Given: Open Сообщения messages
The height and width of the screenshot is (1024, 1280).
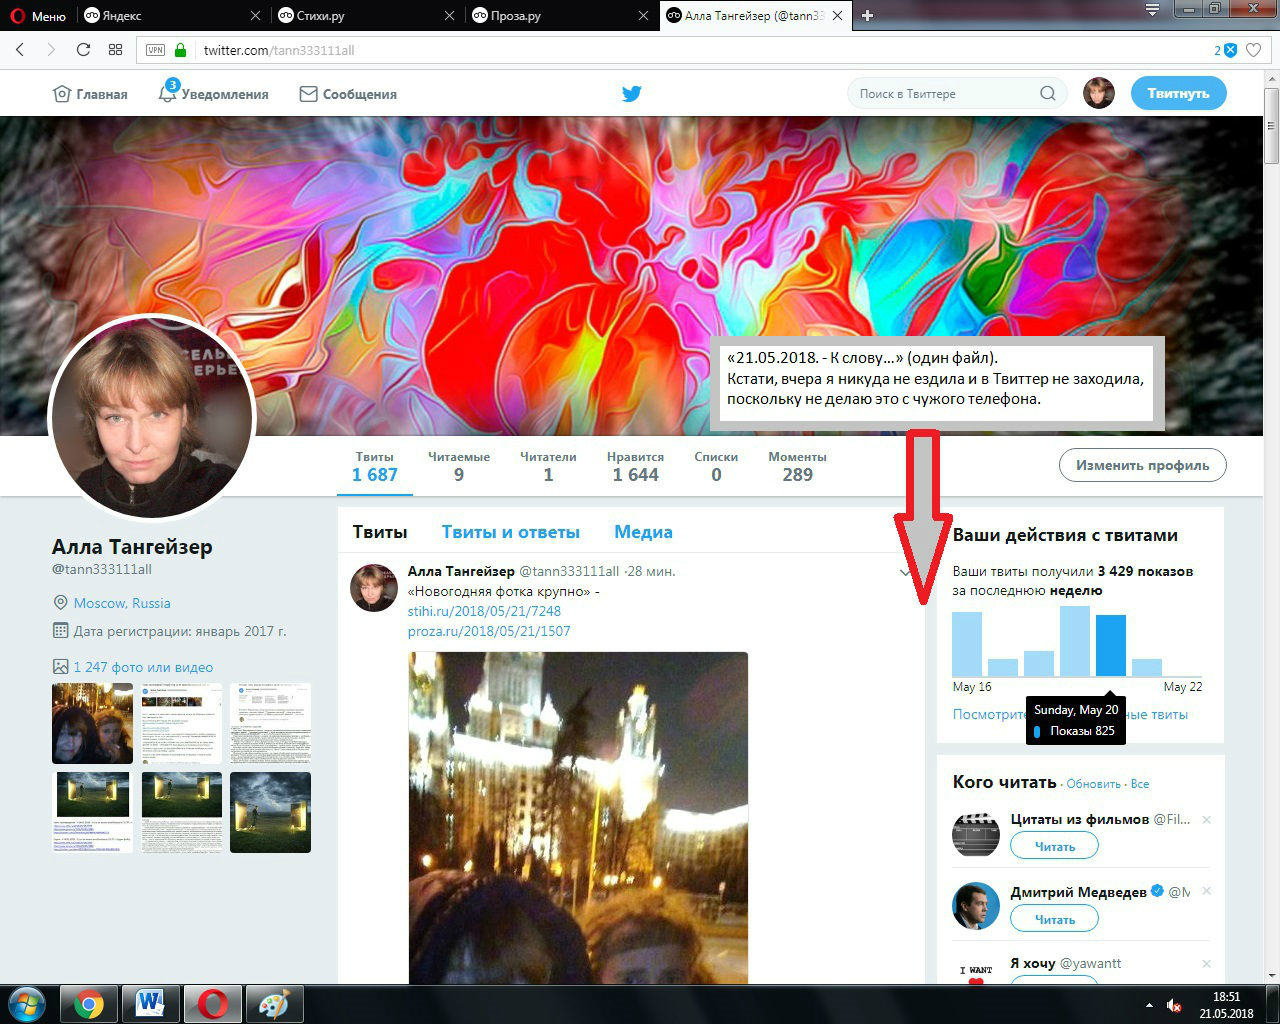Looking at the screenshot, I should 348,94.
